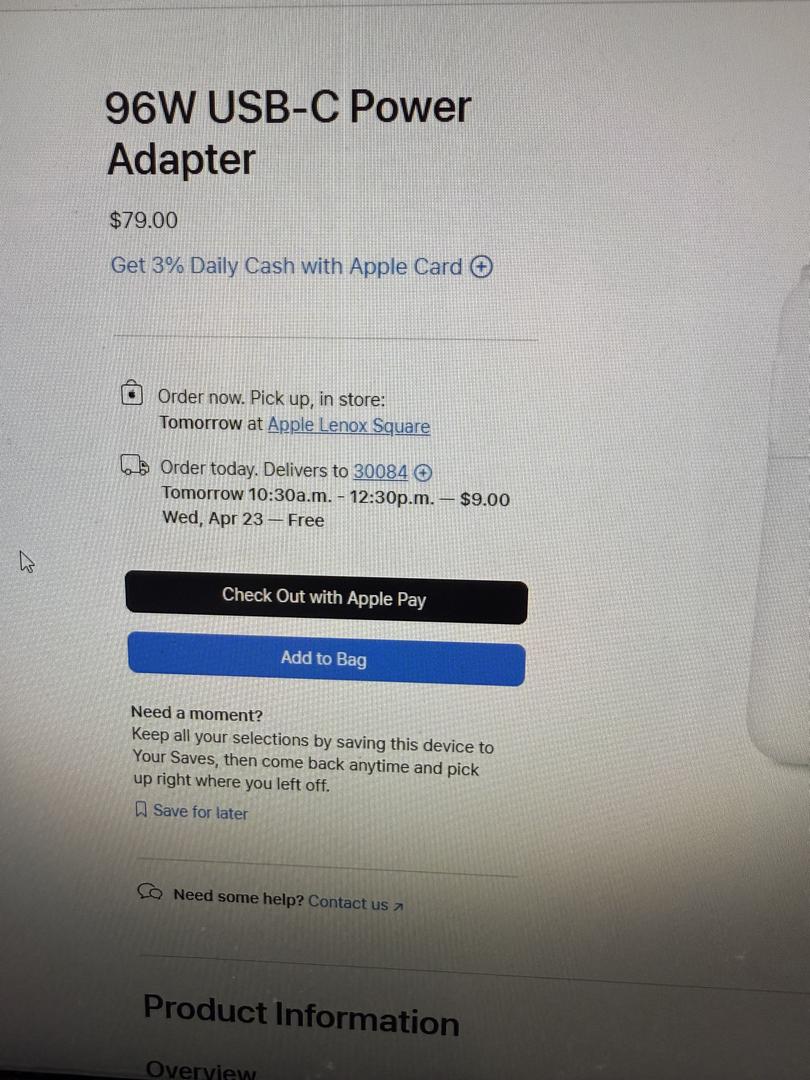Click the 96W USB-C Power Adapter title
Viewport: 810px width, 1080px height.
pyautogui.click(x=288, y=133)
